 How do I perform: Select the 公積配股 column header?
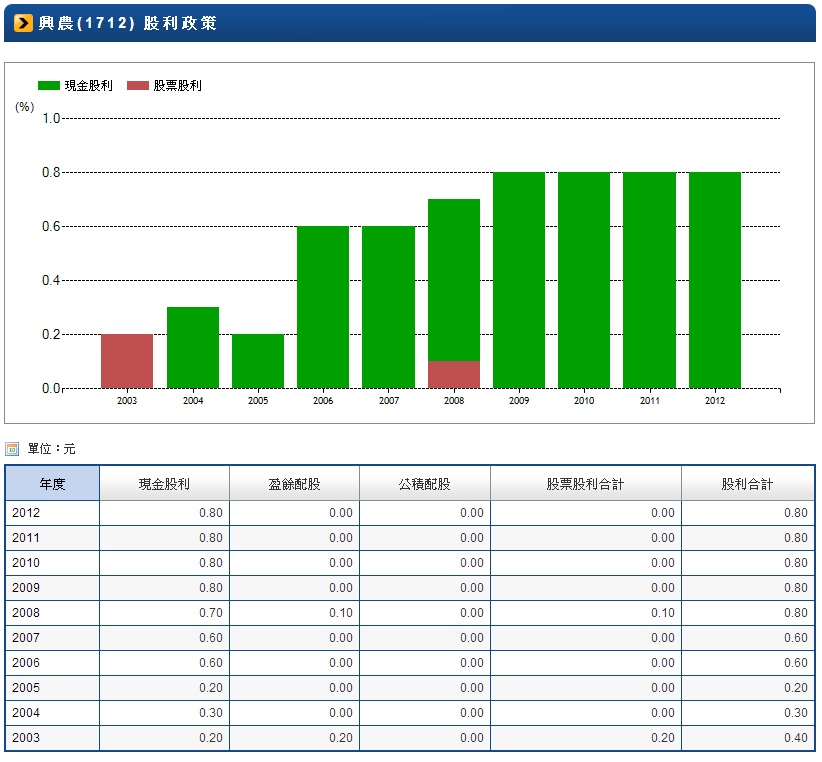425,483
